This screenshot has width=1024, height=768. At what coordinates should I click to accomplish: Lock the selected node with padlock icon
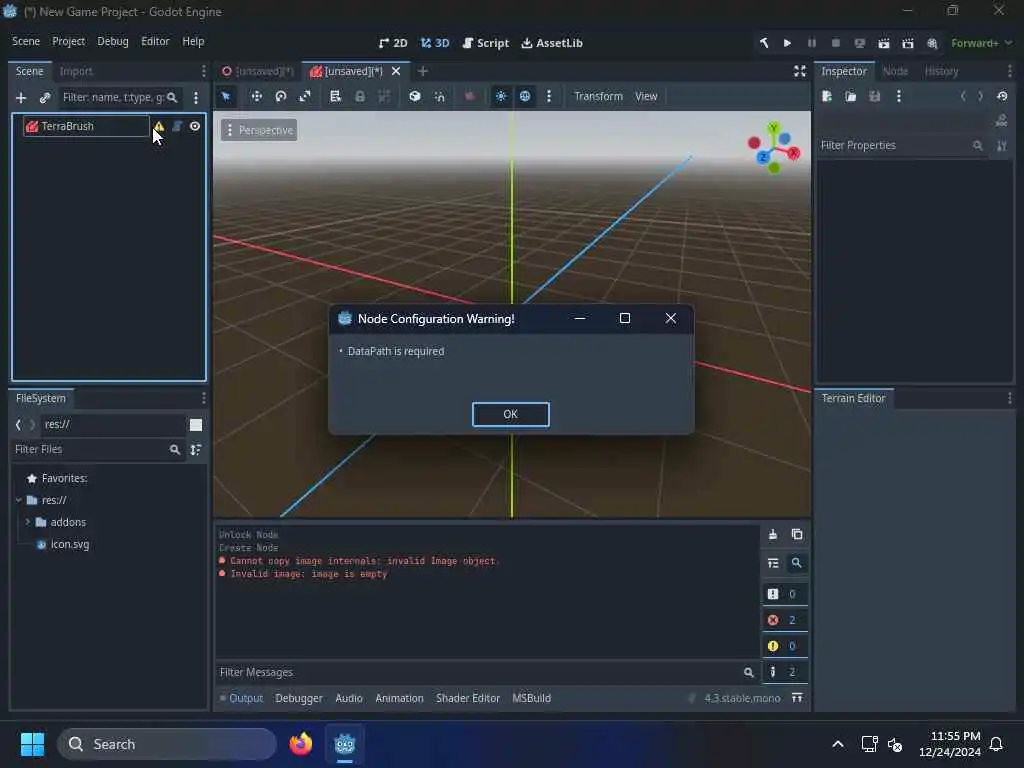click(360, 96)
